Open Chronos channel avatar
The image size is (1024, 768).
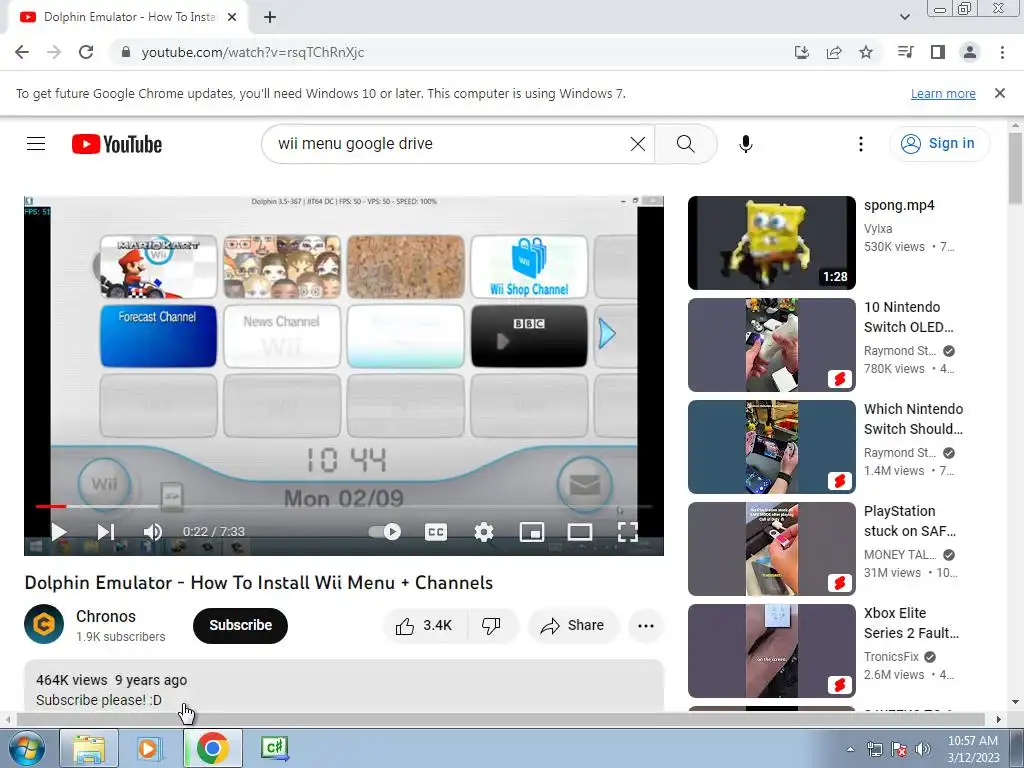tap(44, 624)
